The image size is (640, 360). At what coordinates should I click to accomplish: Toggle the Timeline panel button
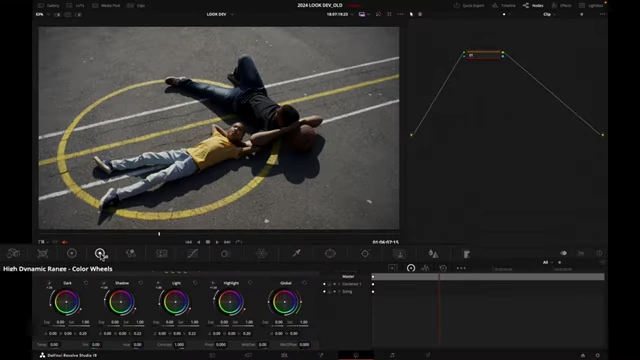[504, 6]
